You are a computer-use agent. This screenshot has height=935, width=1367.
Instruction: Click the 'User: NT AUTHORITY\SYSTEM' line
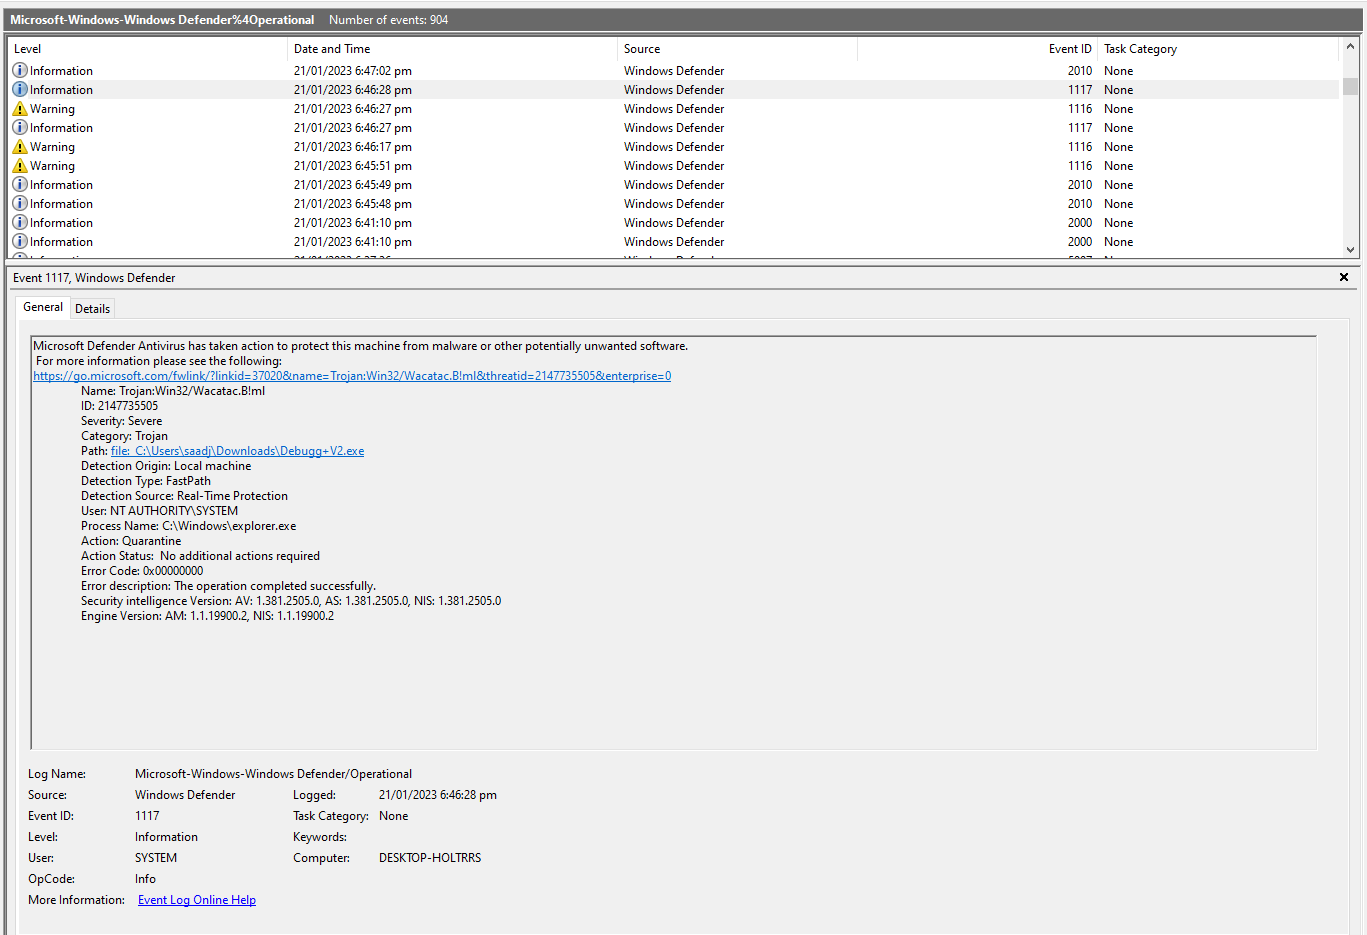[x=159, y=511]
